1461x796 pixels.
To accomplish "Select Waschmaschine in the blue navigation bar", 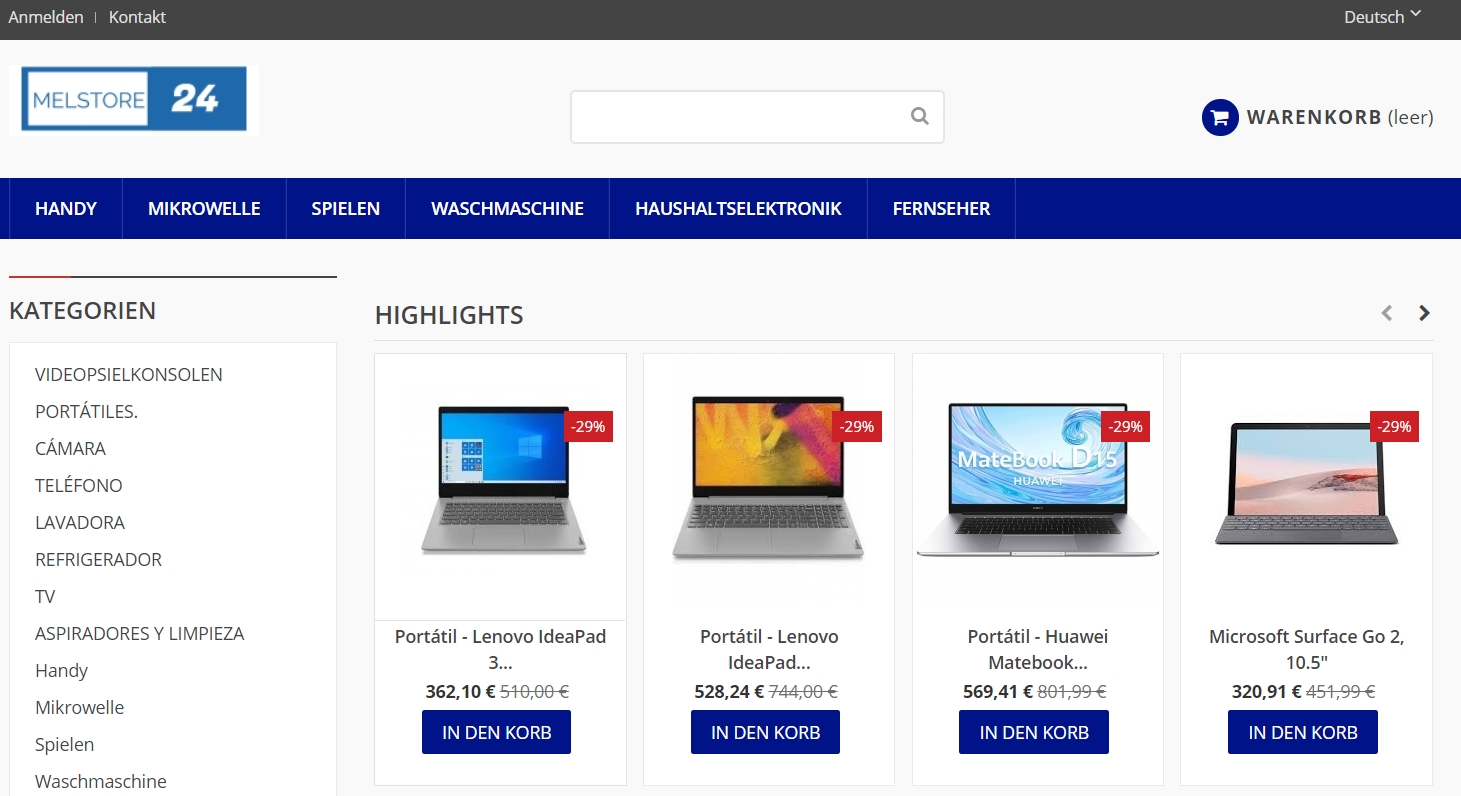I will [508, 209].
